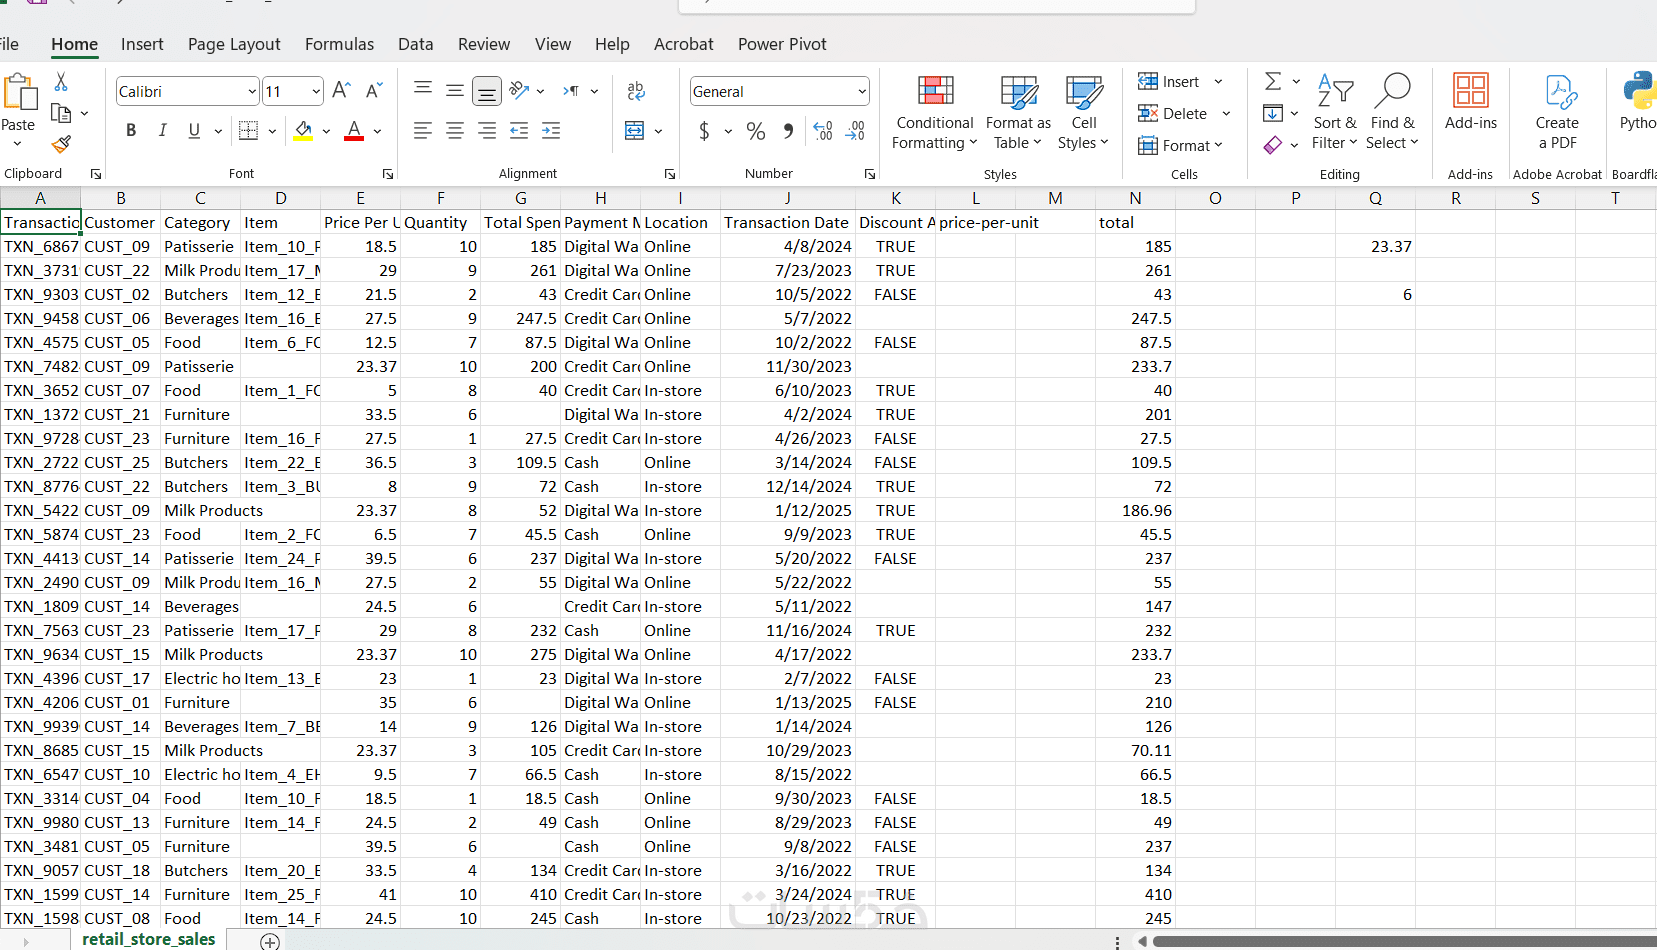Toggle Italic formatting
Viewport: 1657px width, 950px height.
(x=162, y=130)
